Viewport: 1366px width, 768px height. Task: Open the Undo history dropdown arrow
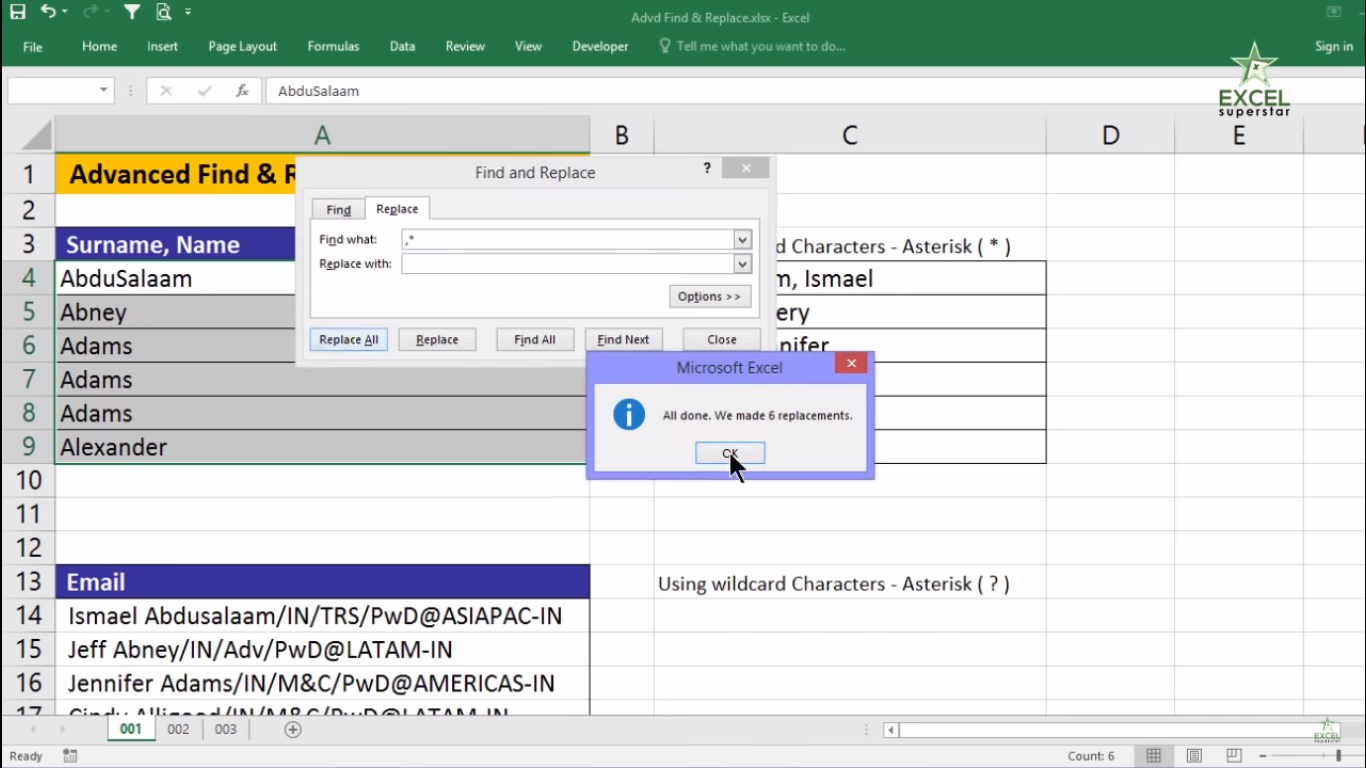point(65,13)
